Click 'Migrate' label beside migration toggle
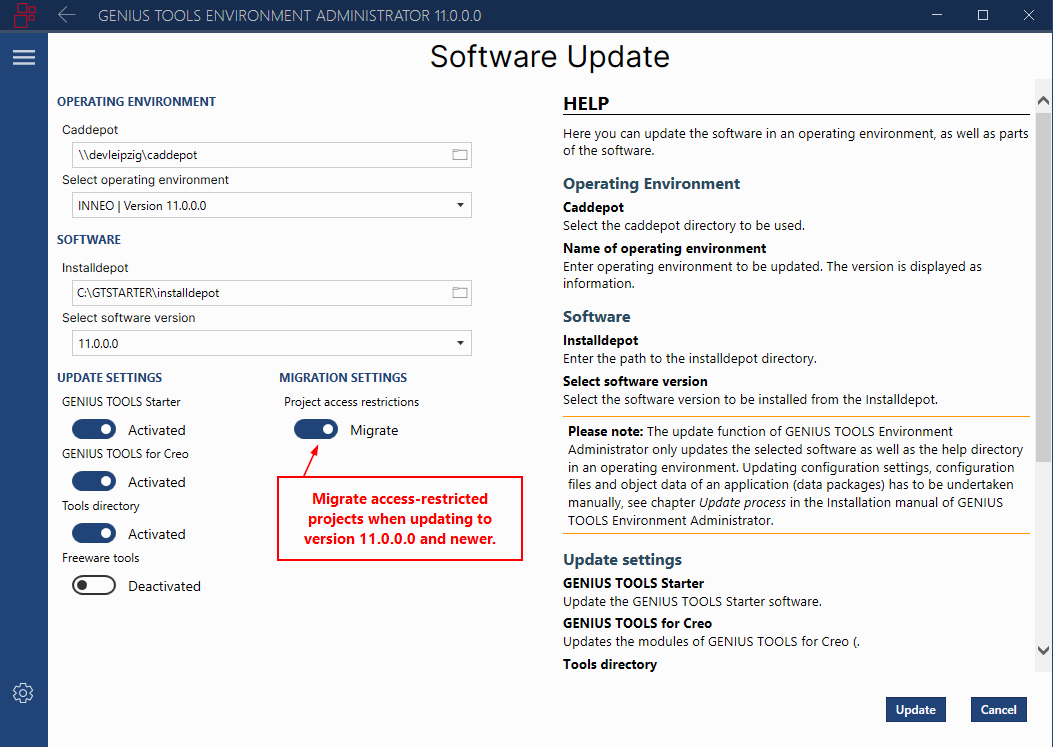This screenshot has width=1053, height=747. point(374,431)
